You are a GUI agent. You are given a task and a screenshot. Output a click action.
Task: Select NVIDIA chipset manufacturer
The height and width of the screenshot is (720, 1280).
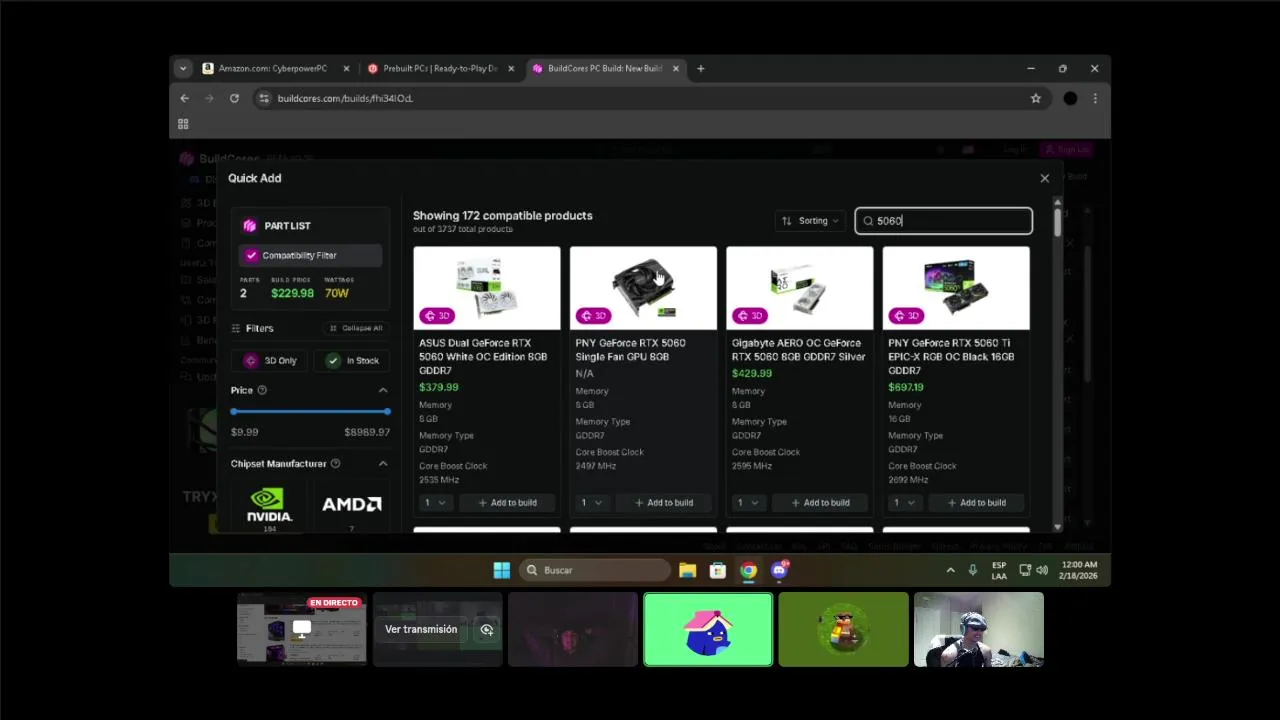tap(269, 505)
